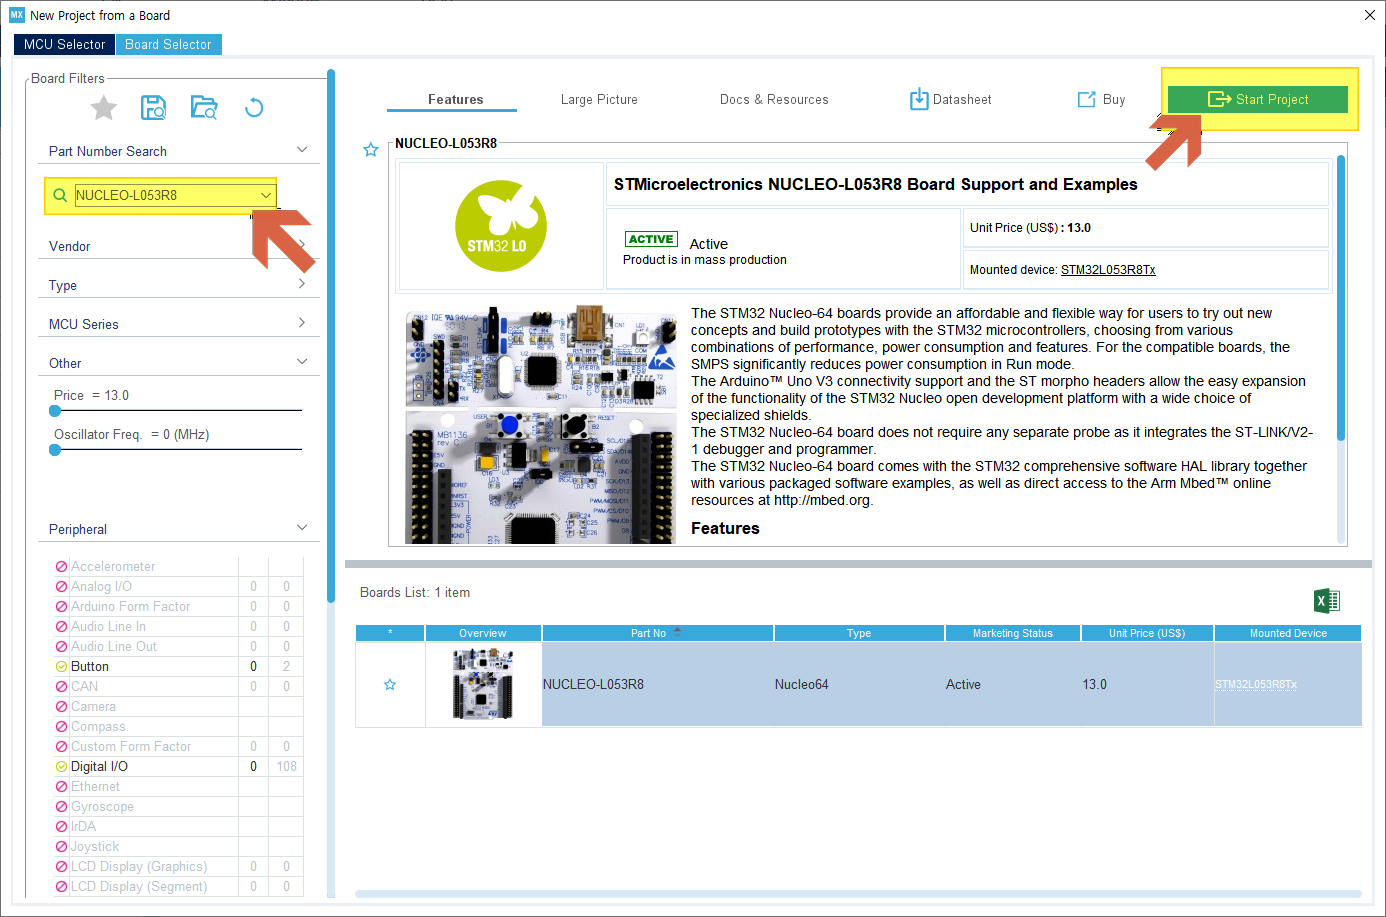Switch to the MCU Selector tab
1386x917 pixels.
(64, 44)
